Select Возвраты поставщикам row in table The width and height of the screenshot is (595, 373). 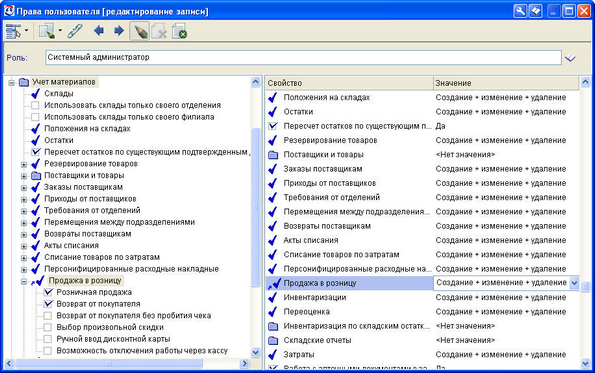point(422,226)
